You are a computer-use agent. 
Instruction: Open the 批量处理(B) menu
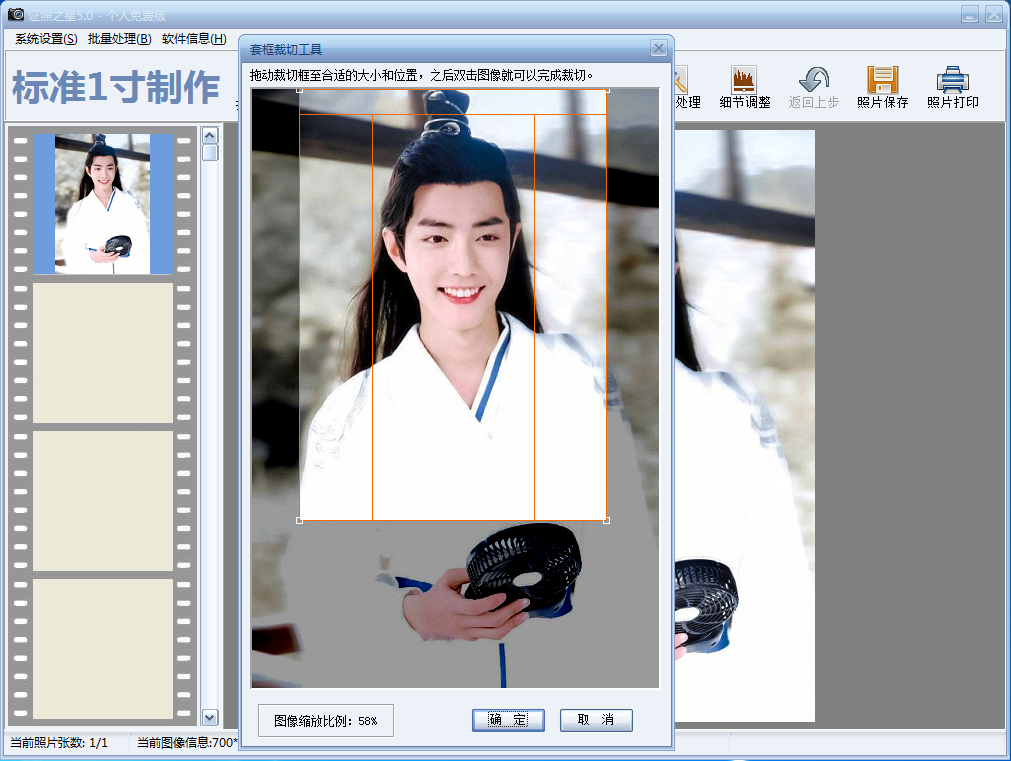[x=119, y=39]
